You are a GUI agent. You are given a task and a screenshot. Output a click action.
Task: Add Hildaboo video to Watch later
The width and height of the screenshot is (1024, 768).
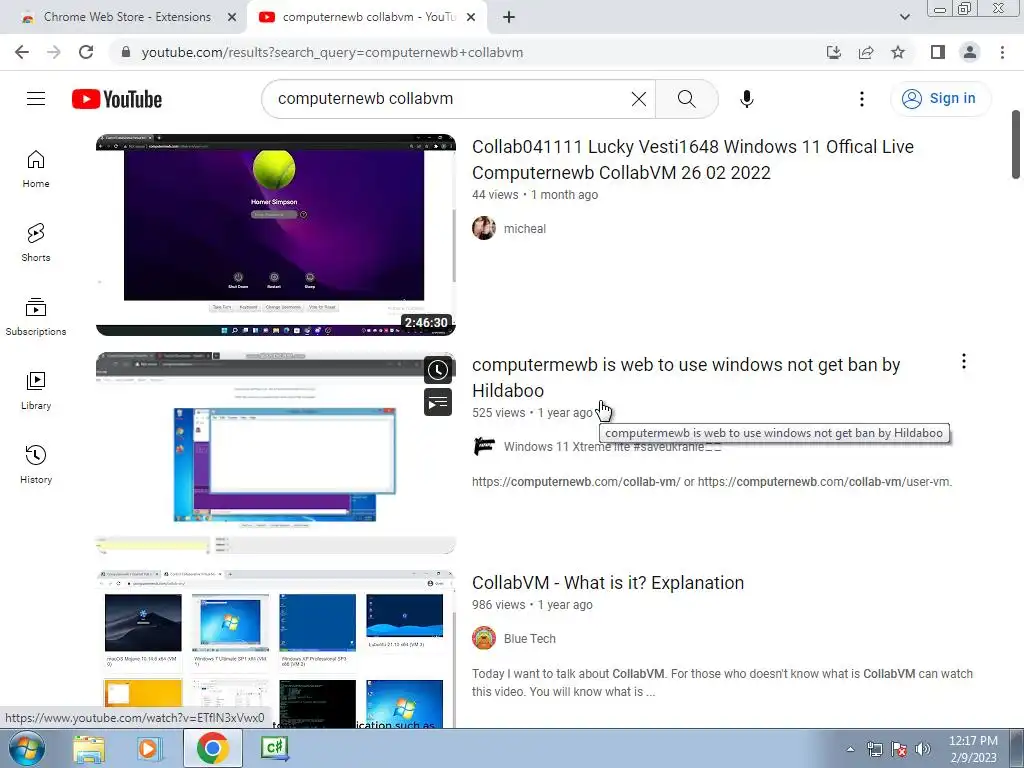click(x=438, y=370)
